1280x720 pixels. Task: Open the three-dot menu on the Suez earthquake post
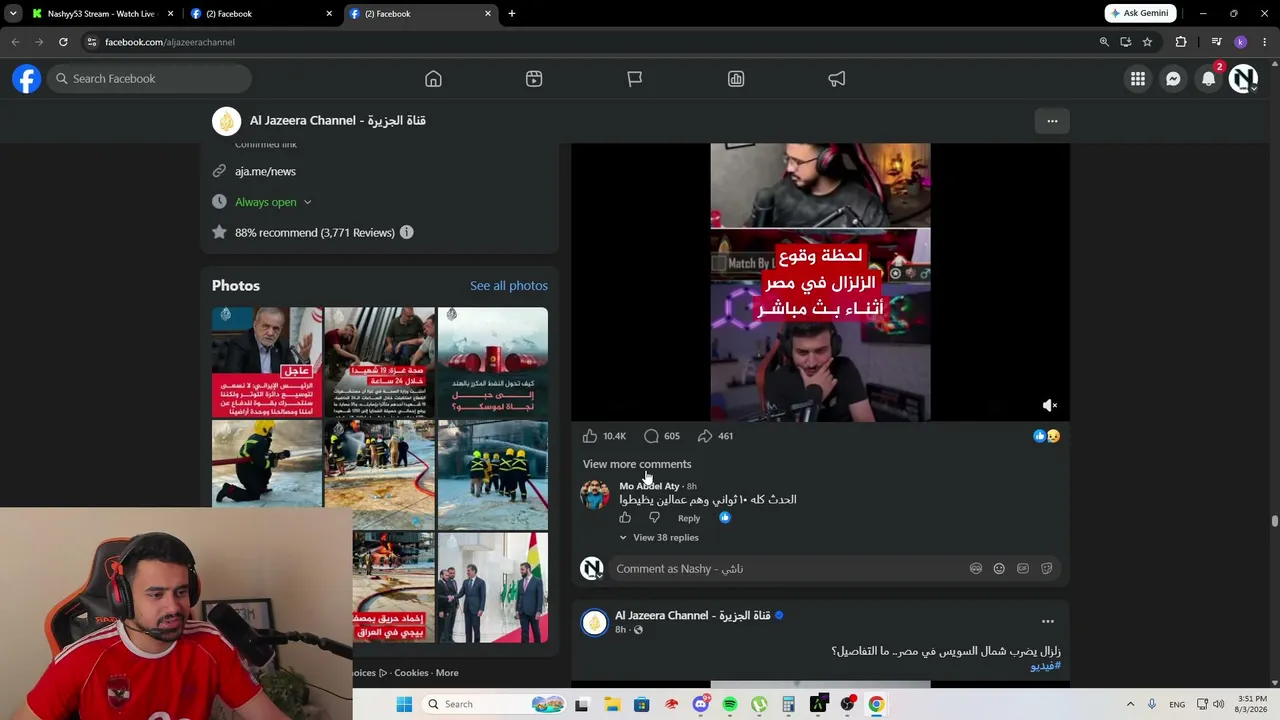(x=1048, y=622)
